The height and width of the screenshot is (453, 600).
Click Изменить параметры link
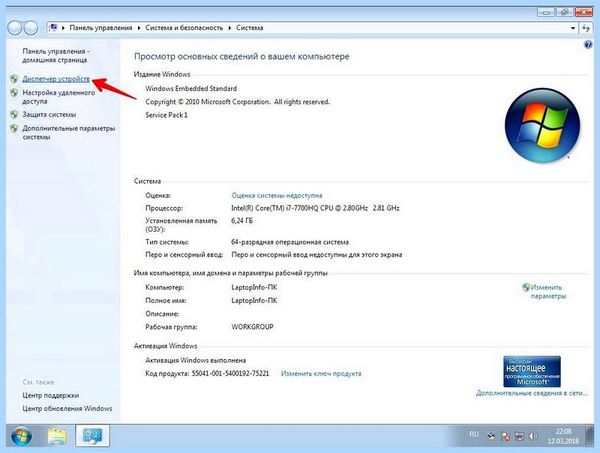[548, 292]
